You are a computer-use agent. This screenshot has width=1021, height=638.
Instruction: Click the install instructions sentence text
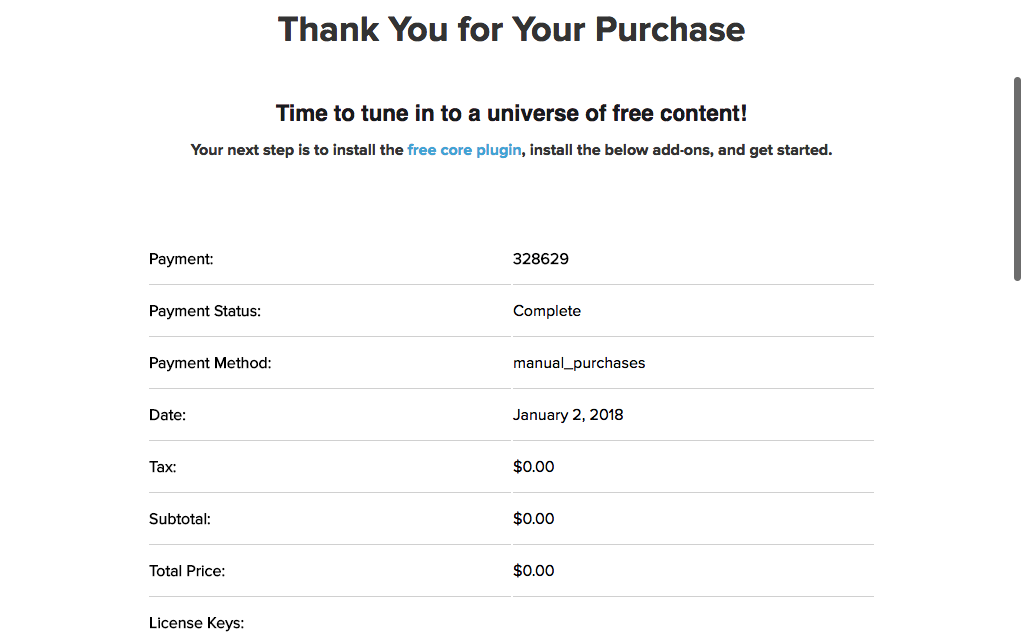point(511,149)
